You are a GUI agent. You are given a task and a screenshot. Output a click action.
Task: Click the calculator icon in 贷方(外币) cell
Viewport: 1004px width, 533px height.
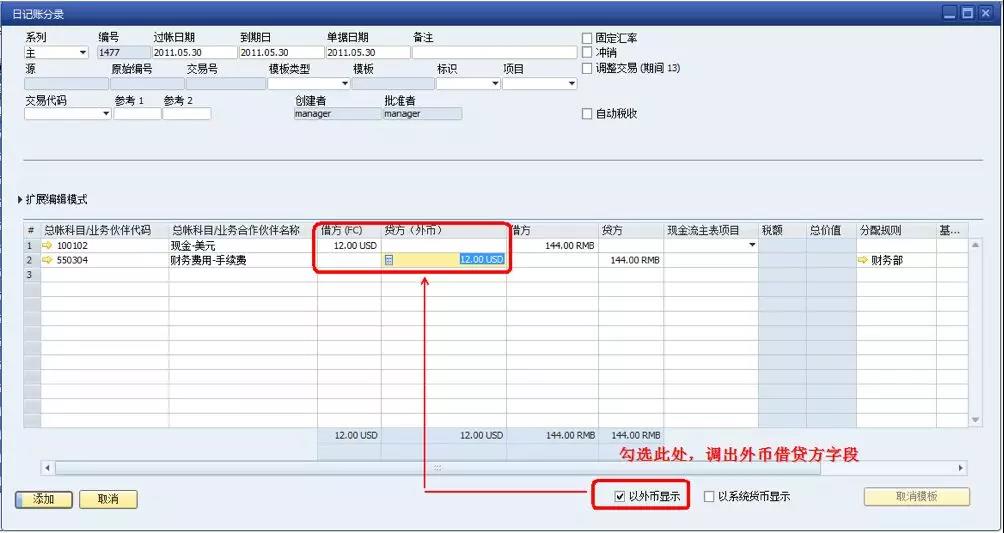click(x=389, y=260)
